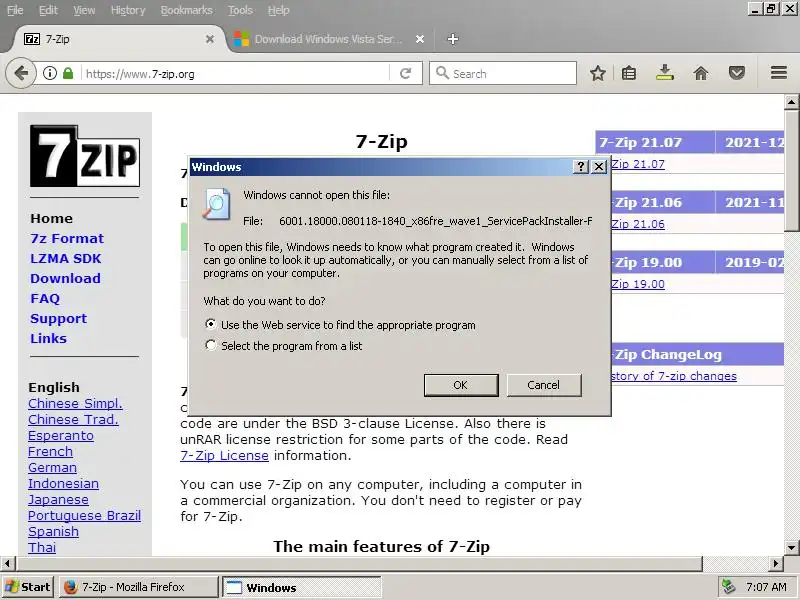Close the 7-Zip tab
This screenshot has height=600, width=800.
point(210,39)
